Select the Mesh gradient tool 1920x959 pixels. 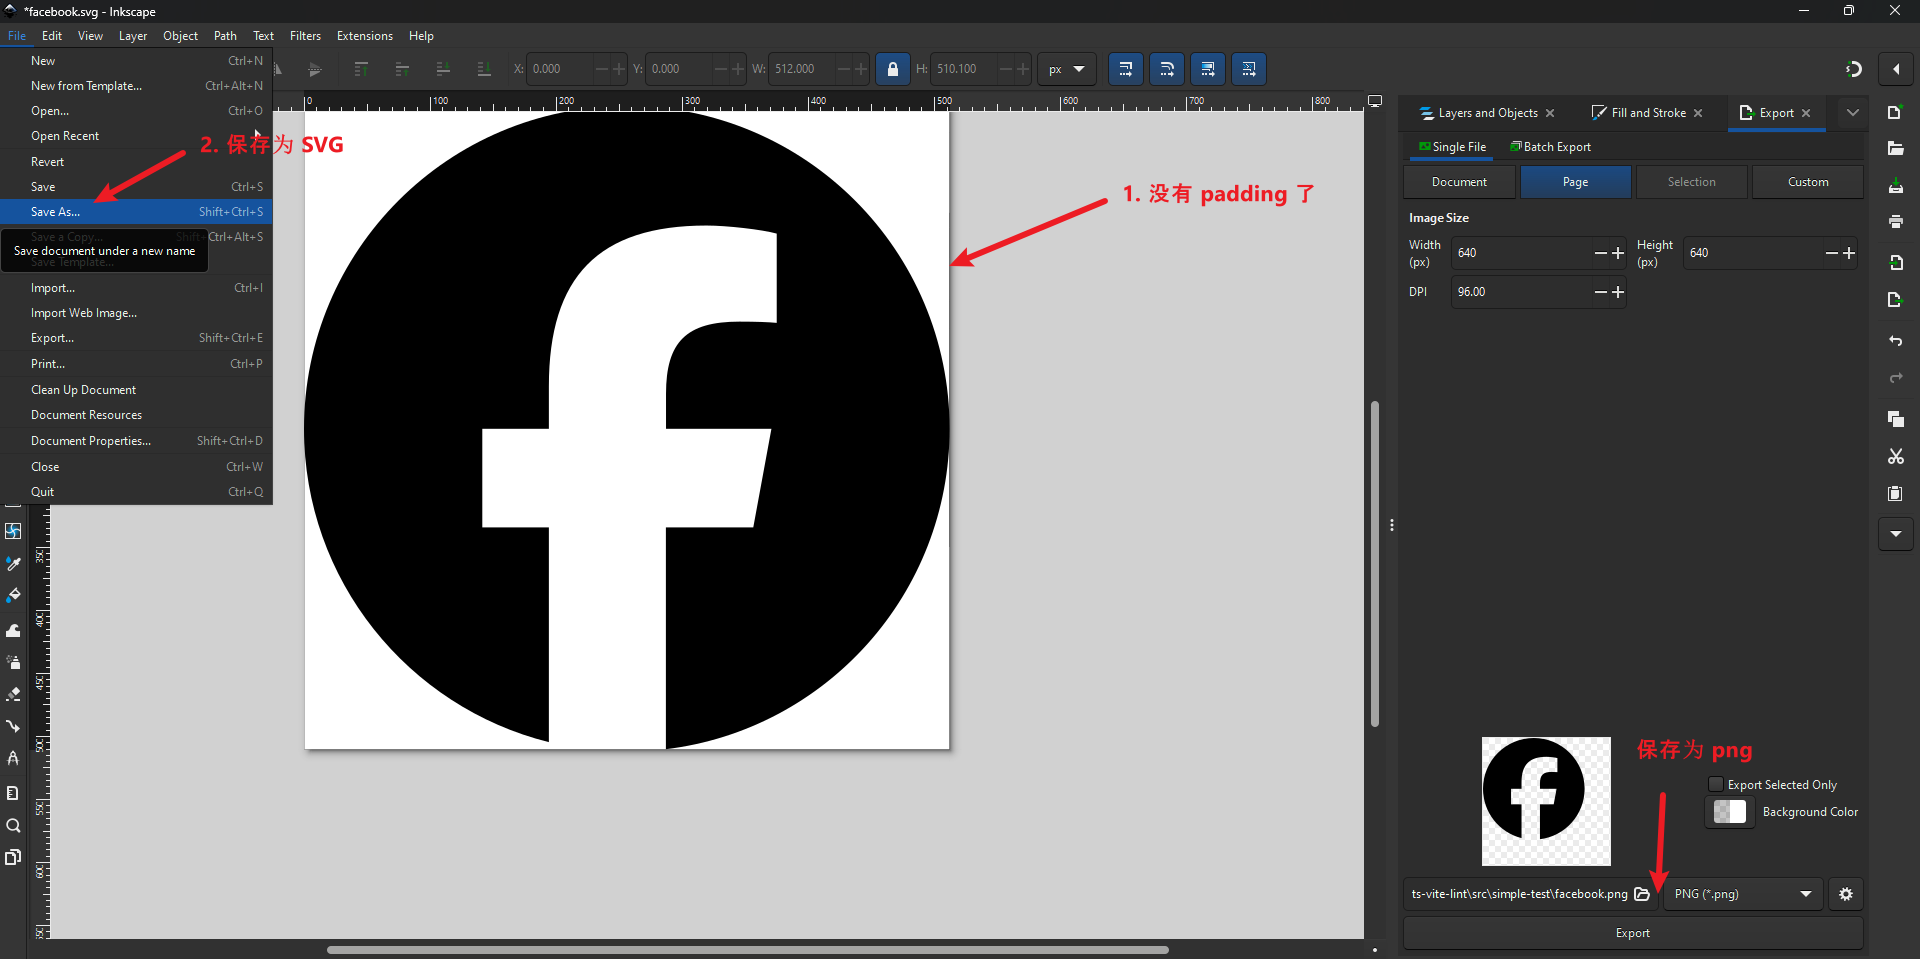(13, 531)
